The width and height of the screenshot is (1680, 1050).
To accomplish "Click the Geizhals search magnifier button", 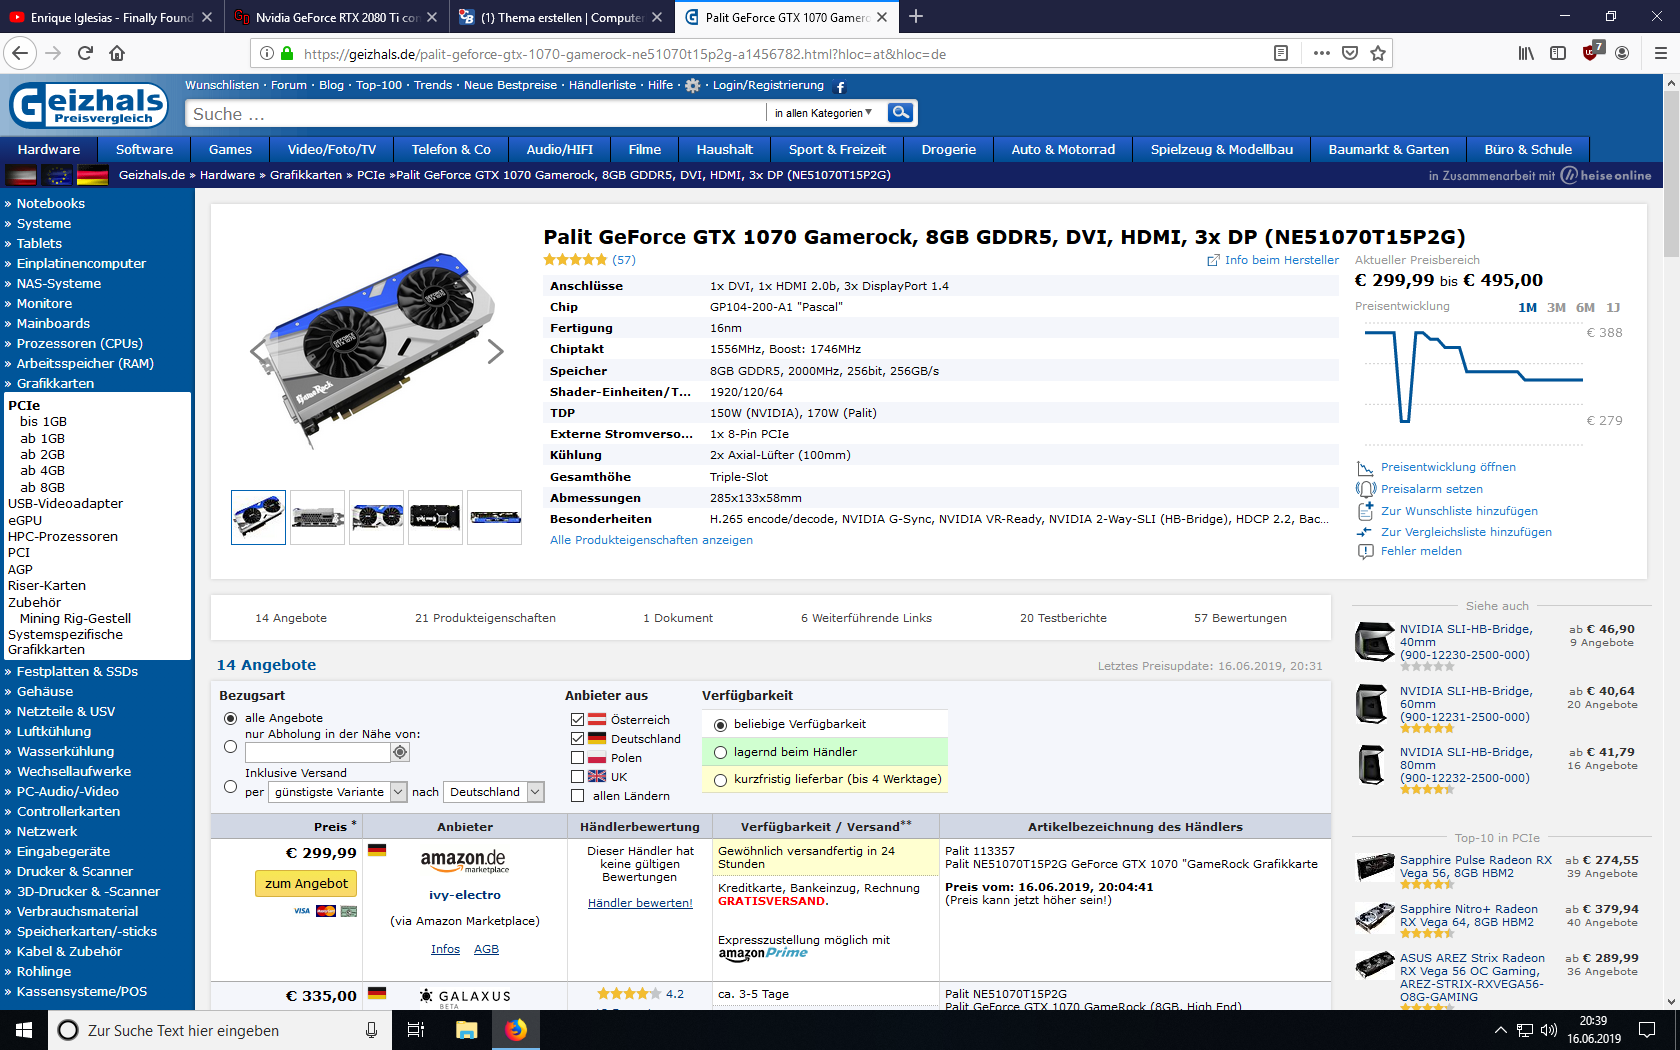I will 901,113.
